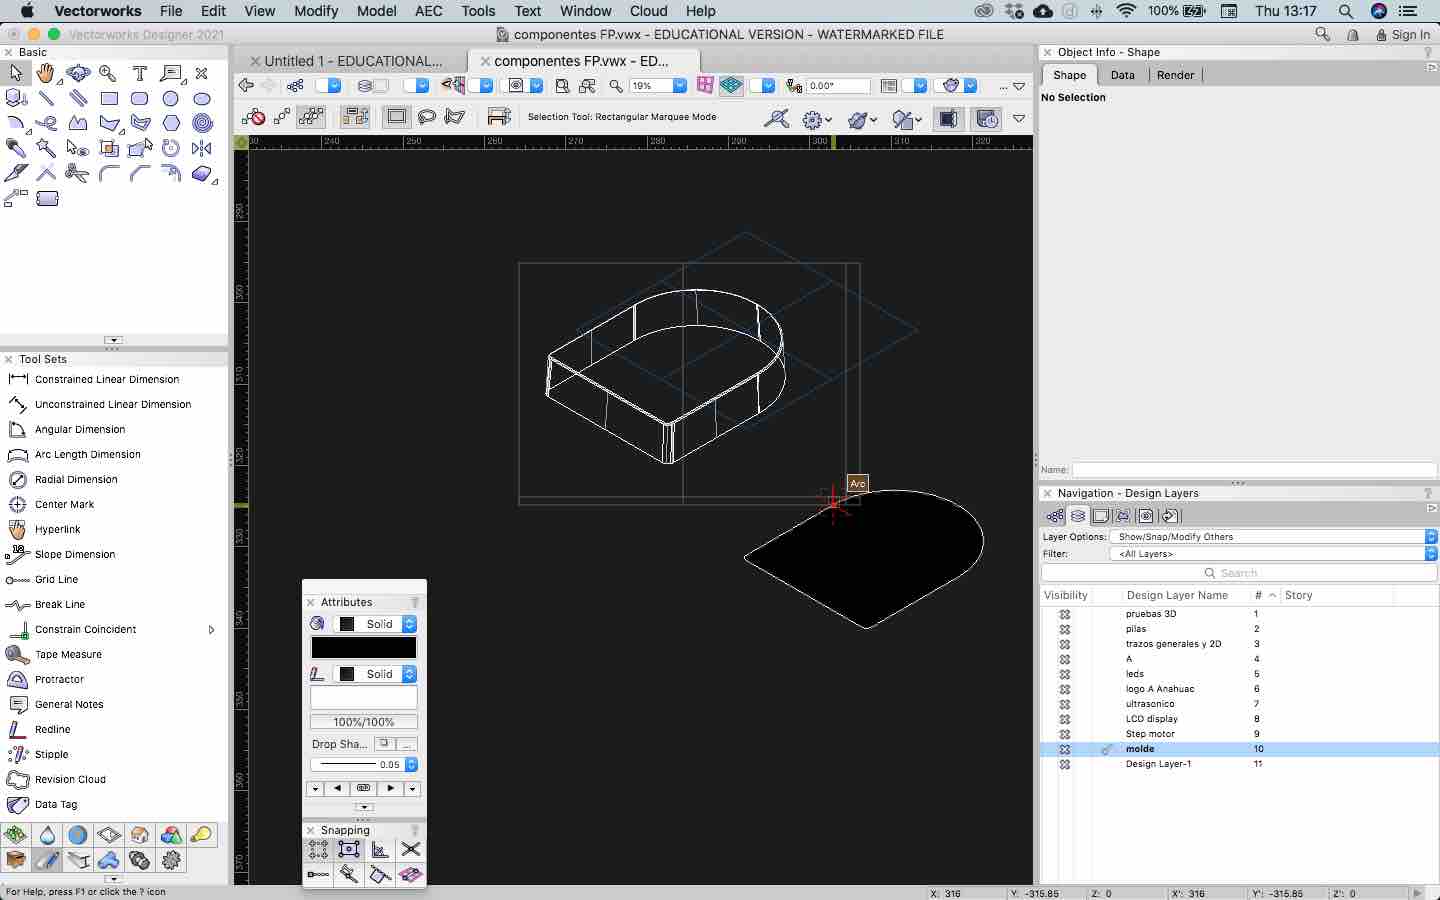Open the pen style Solid dropdown
The image size is (1440, 900).
point(375,674)
